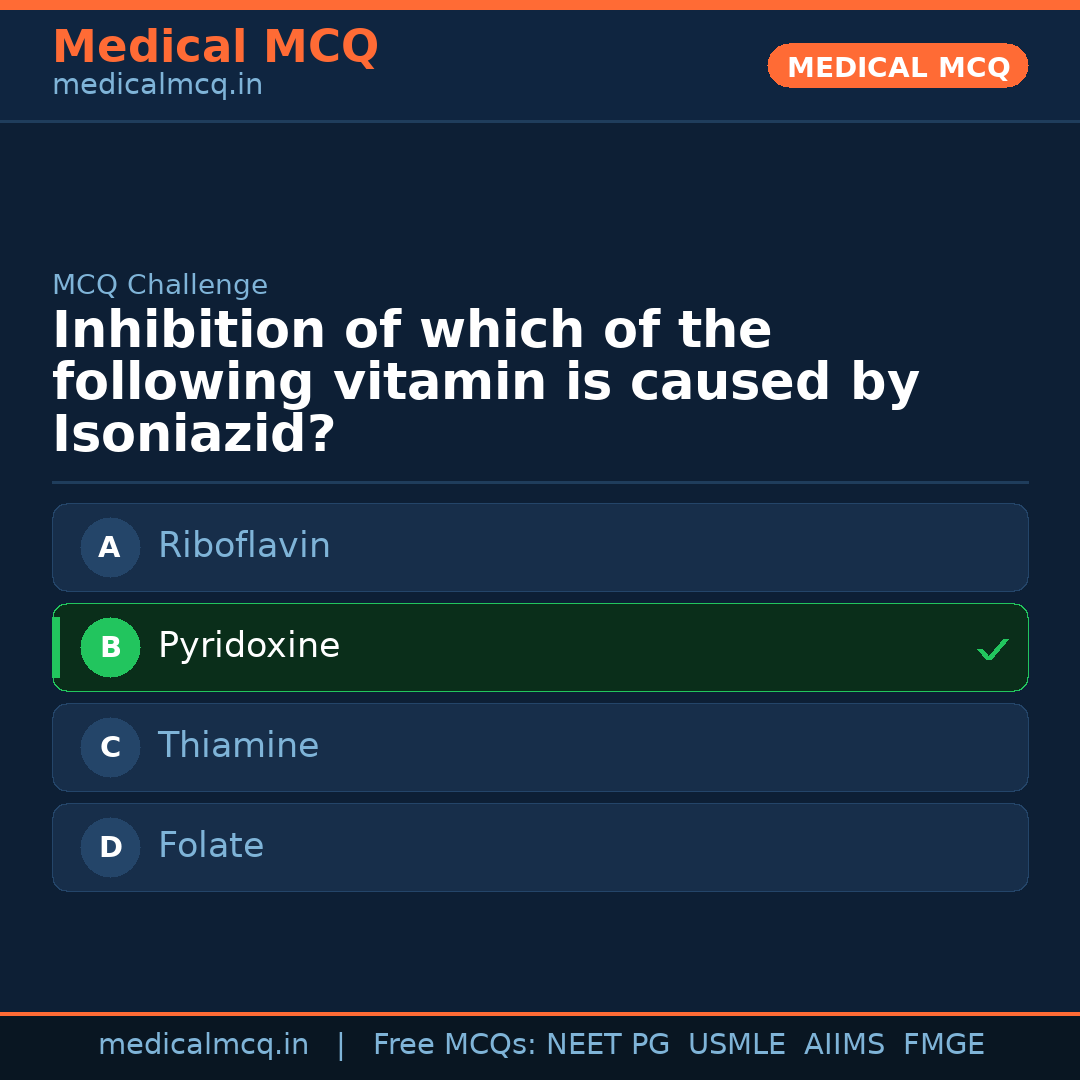Click the letter C circle badge

(x=110, y=747)
